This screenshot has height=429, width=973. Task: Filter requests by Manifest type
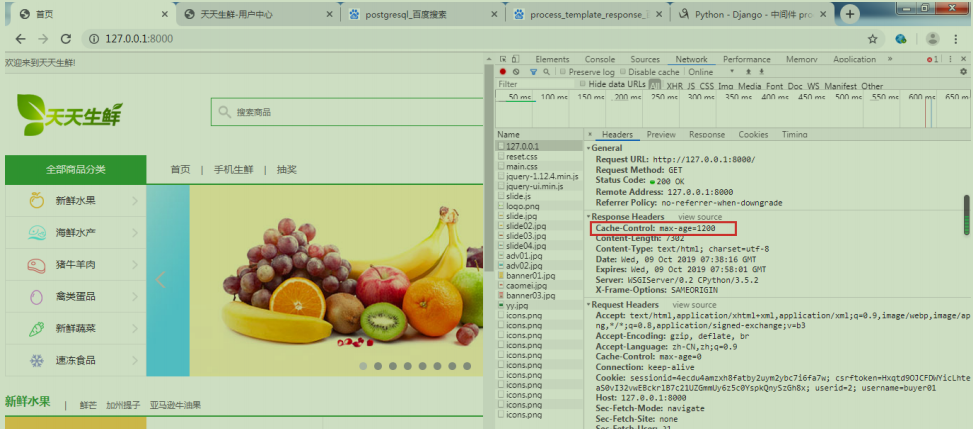[840, 86]
